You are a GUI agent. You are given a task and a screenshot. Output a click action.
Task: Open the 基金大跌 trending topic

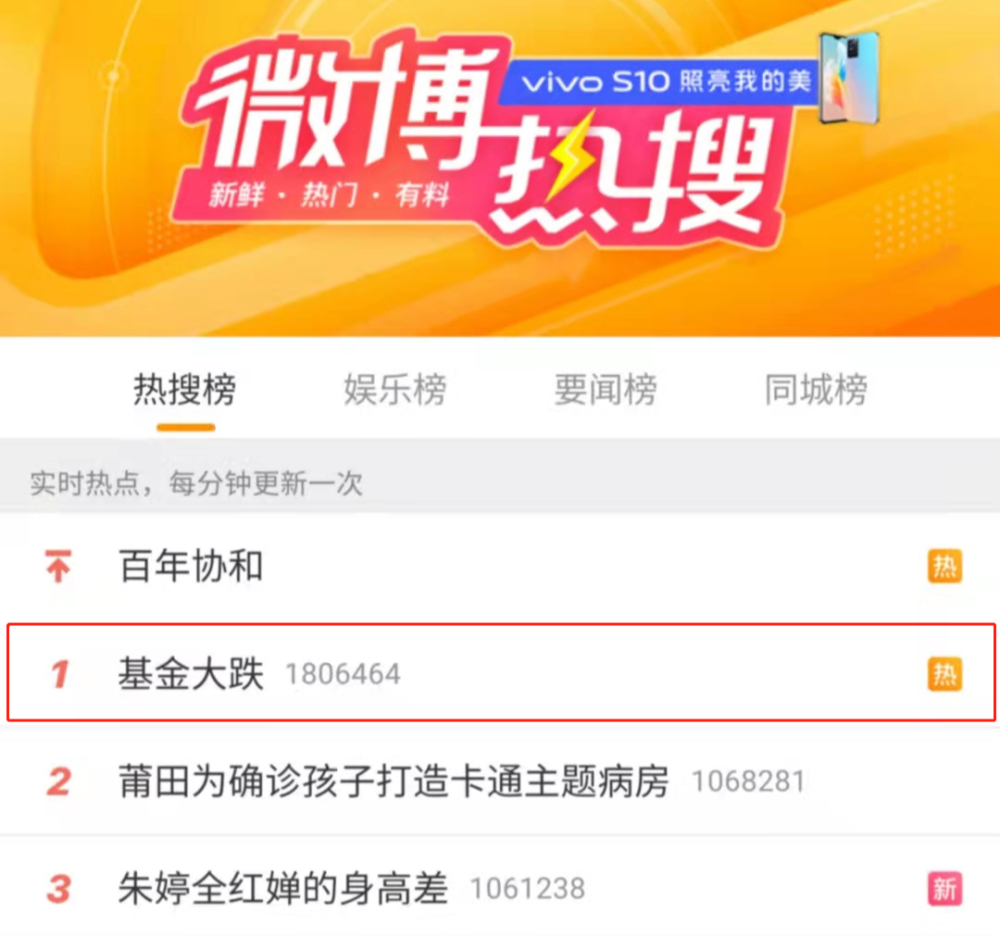click(500, 674)
